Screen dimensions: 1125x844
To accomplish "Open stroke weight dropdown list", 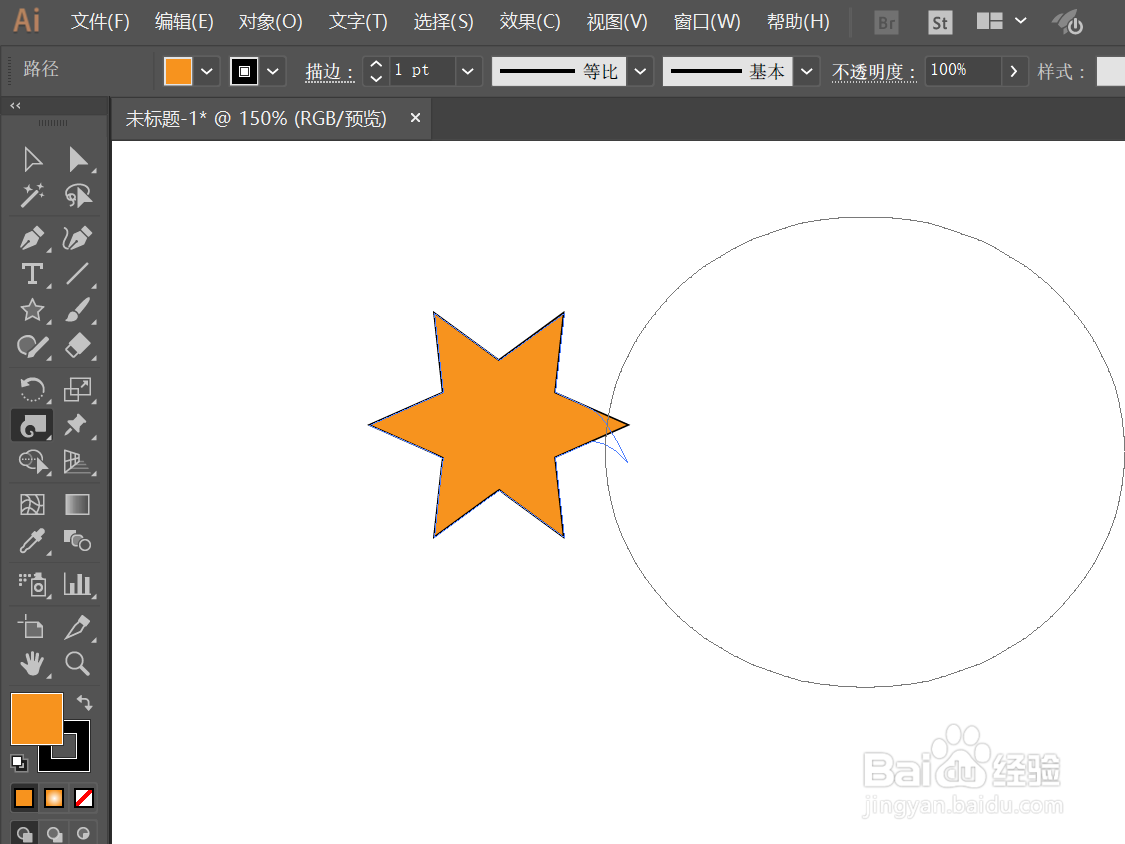I will pyautogui.click(x=468, y=71).
